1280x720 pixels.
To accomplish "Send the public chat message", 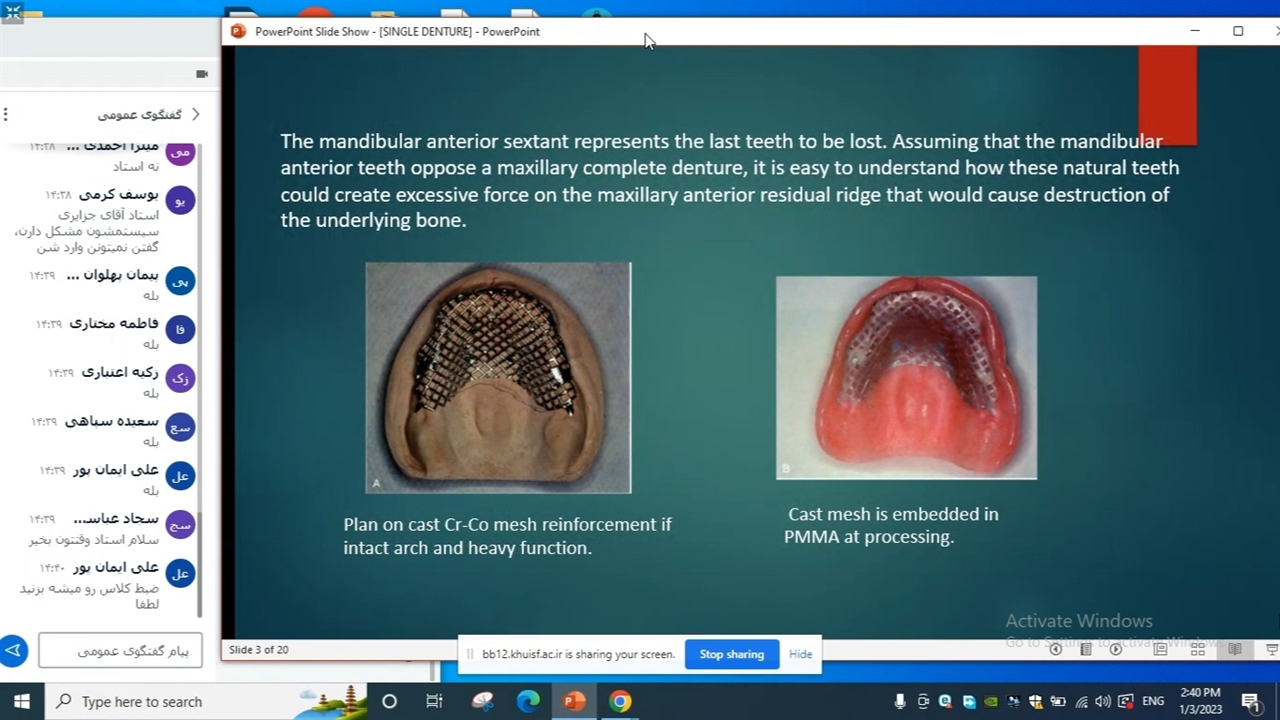I will click(14, 651).
